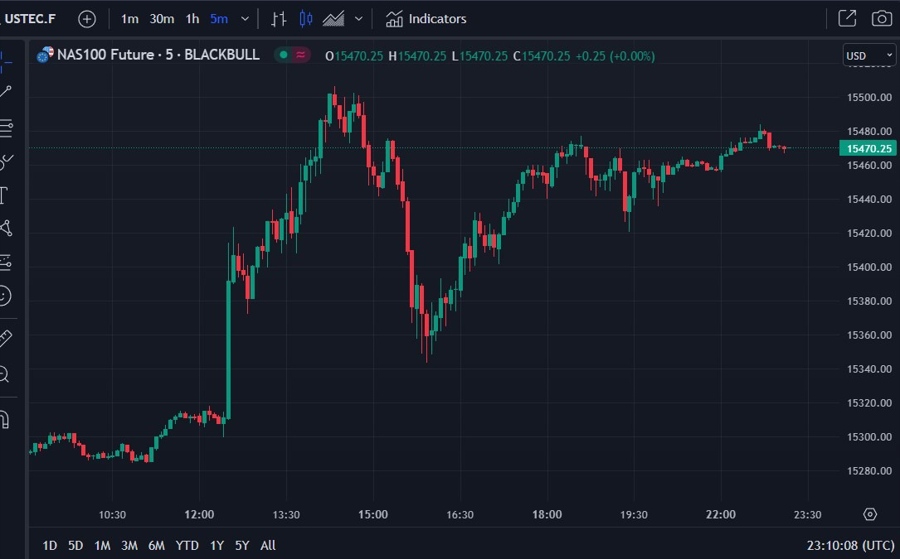The image size is (900, 559).
Task: Click the 23:10:08 (UTC) timezone clock
Action: point(849,545)
